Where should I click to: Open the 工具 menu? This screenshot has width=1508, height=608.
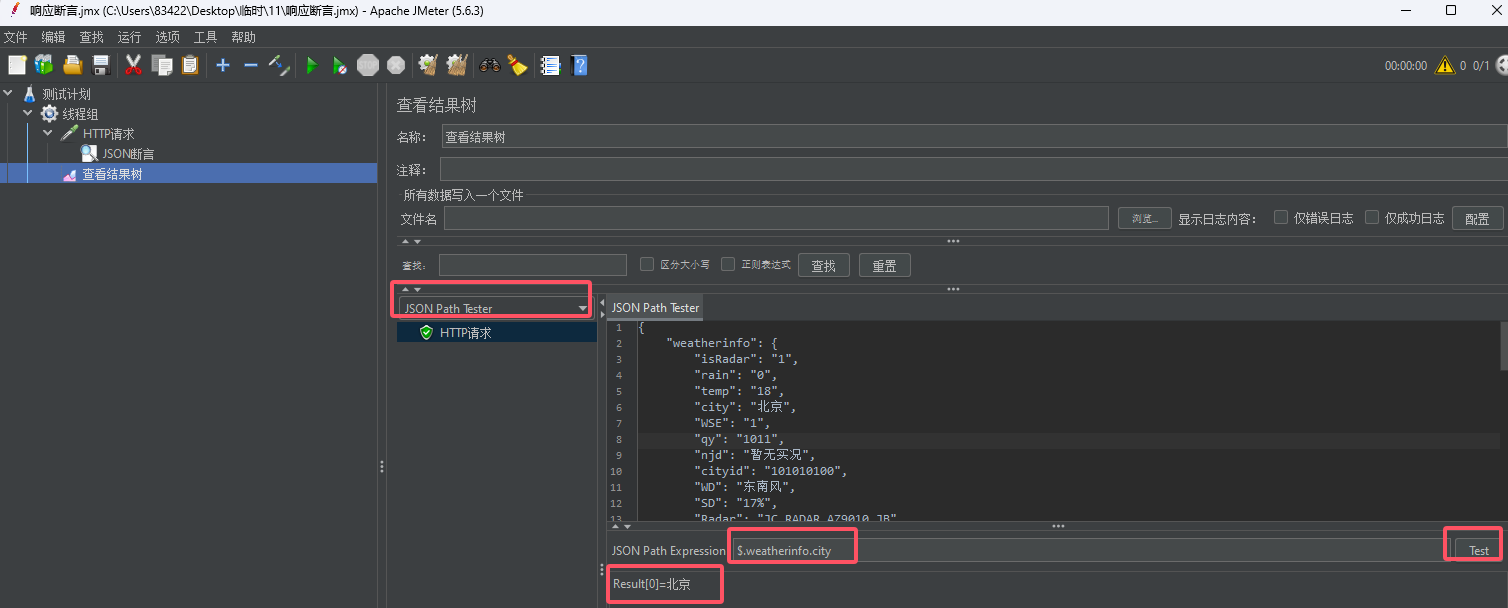[205, 37]
